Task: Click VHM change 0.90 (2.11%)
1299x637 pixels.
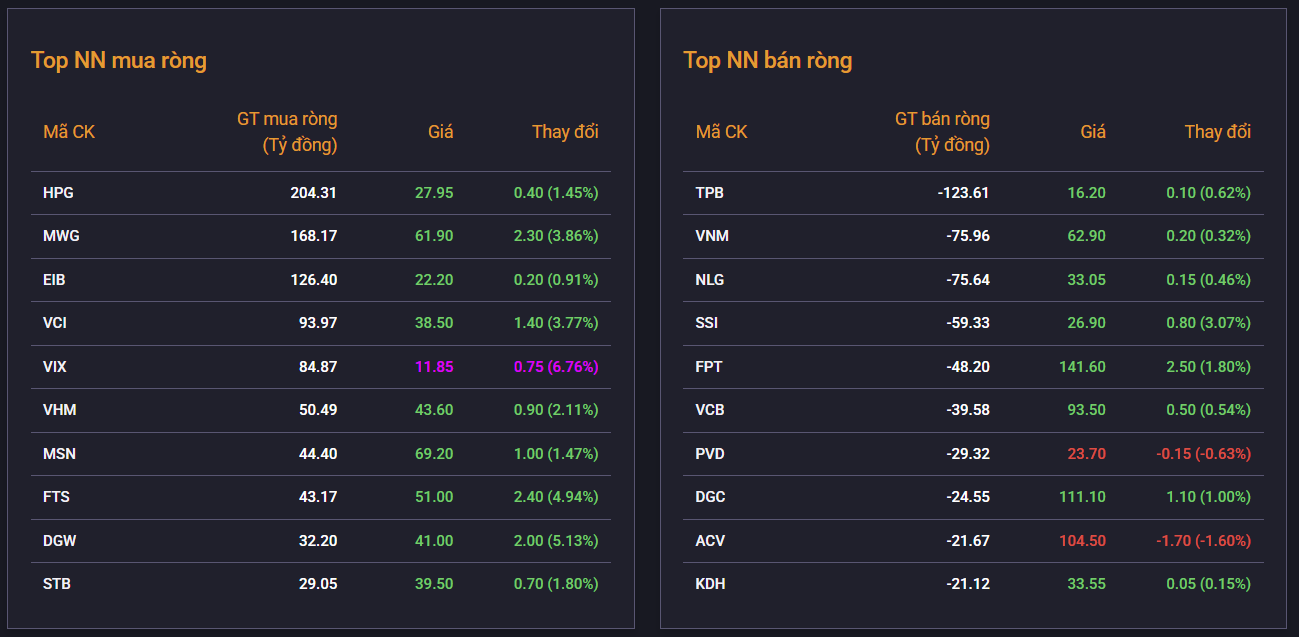Action: (556, 410)
